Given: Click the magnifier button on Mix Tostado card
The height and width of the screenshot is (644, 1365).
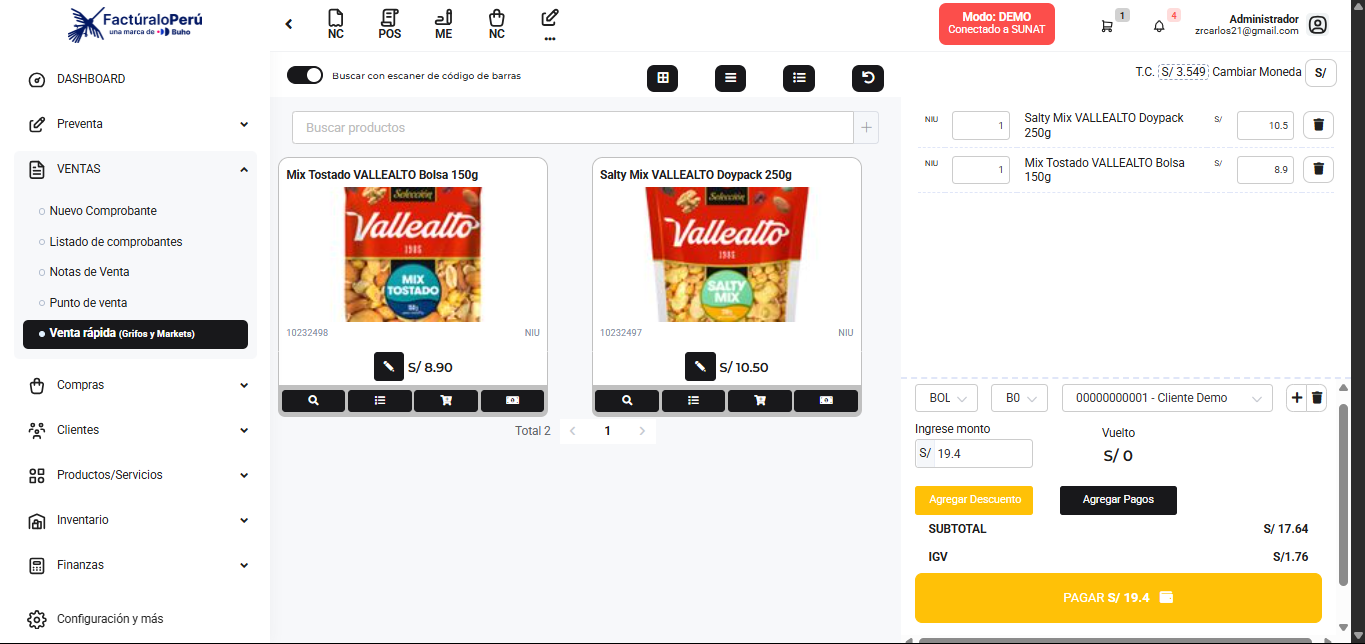Looking at the screenshot, I should pyautogui.click(x=313, y=400).
